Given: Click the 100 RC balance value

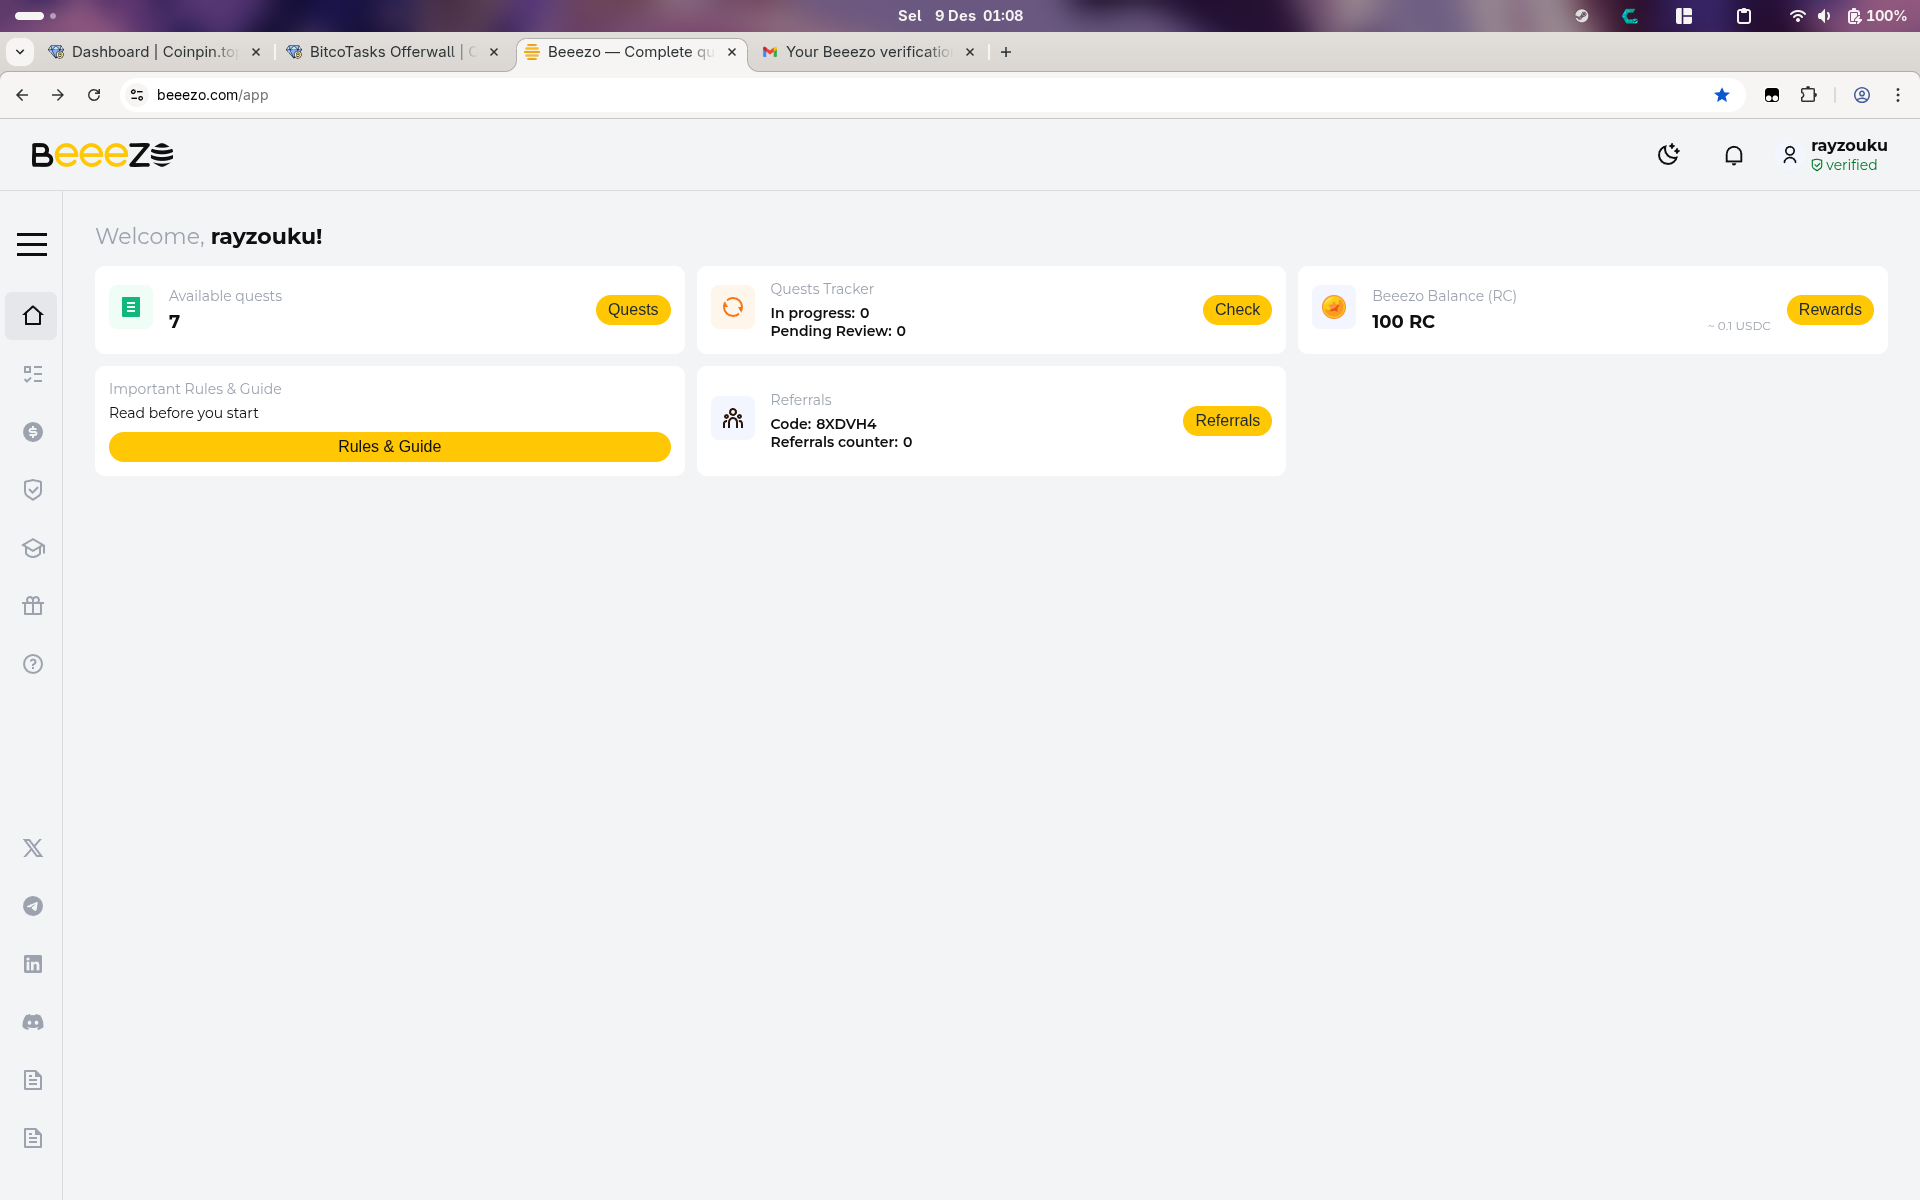Looking at the screenshot, I should 1403,322.
